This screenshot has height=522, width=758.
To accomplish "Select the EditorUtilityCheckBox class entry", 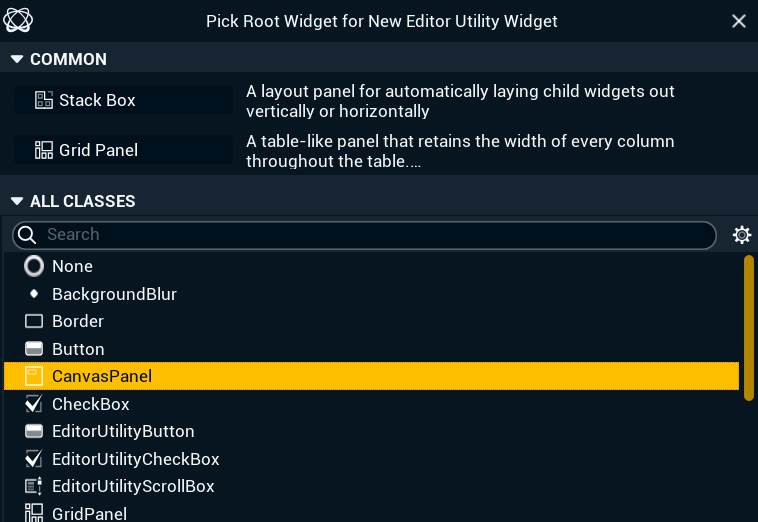I will tap(135, 459).
